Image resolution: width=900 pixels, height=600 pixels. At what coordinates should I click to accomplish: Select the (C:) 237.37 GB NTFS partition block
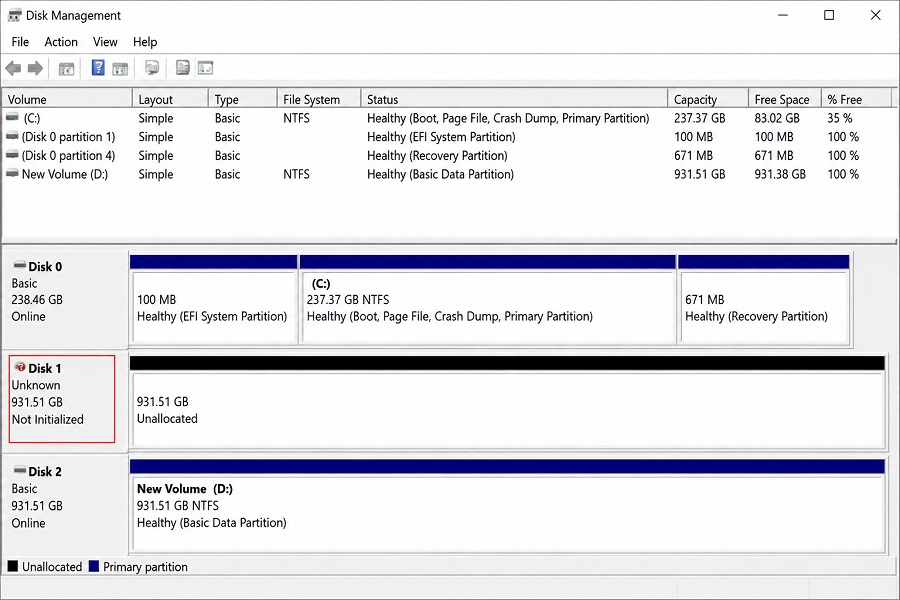tap(487, 299)
